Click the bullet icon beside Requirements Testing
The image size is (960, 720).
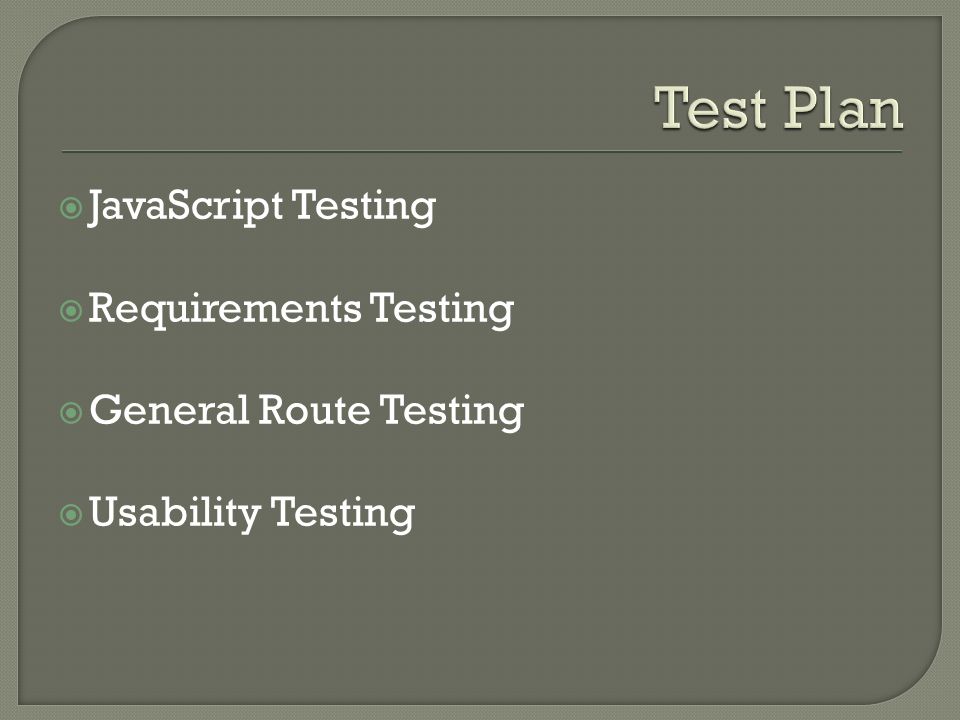(x=71, y=311)
